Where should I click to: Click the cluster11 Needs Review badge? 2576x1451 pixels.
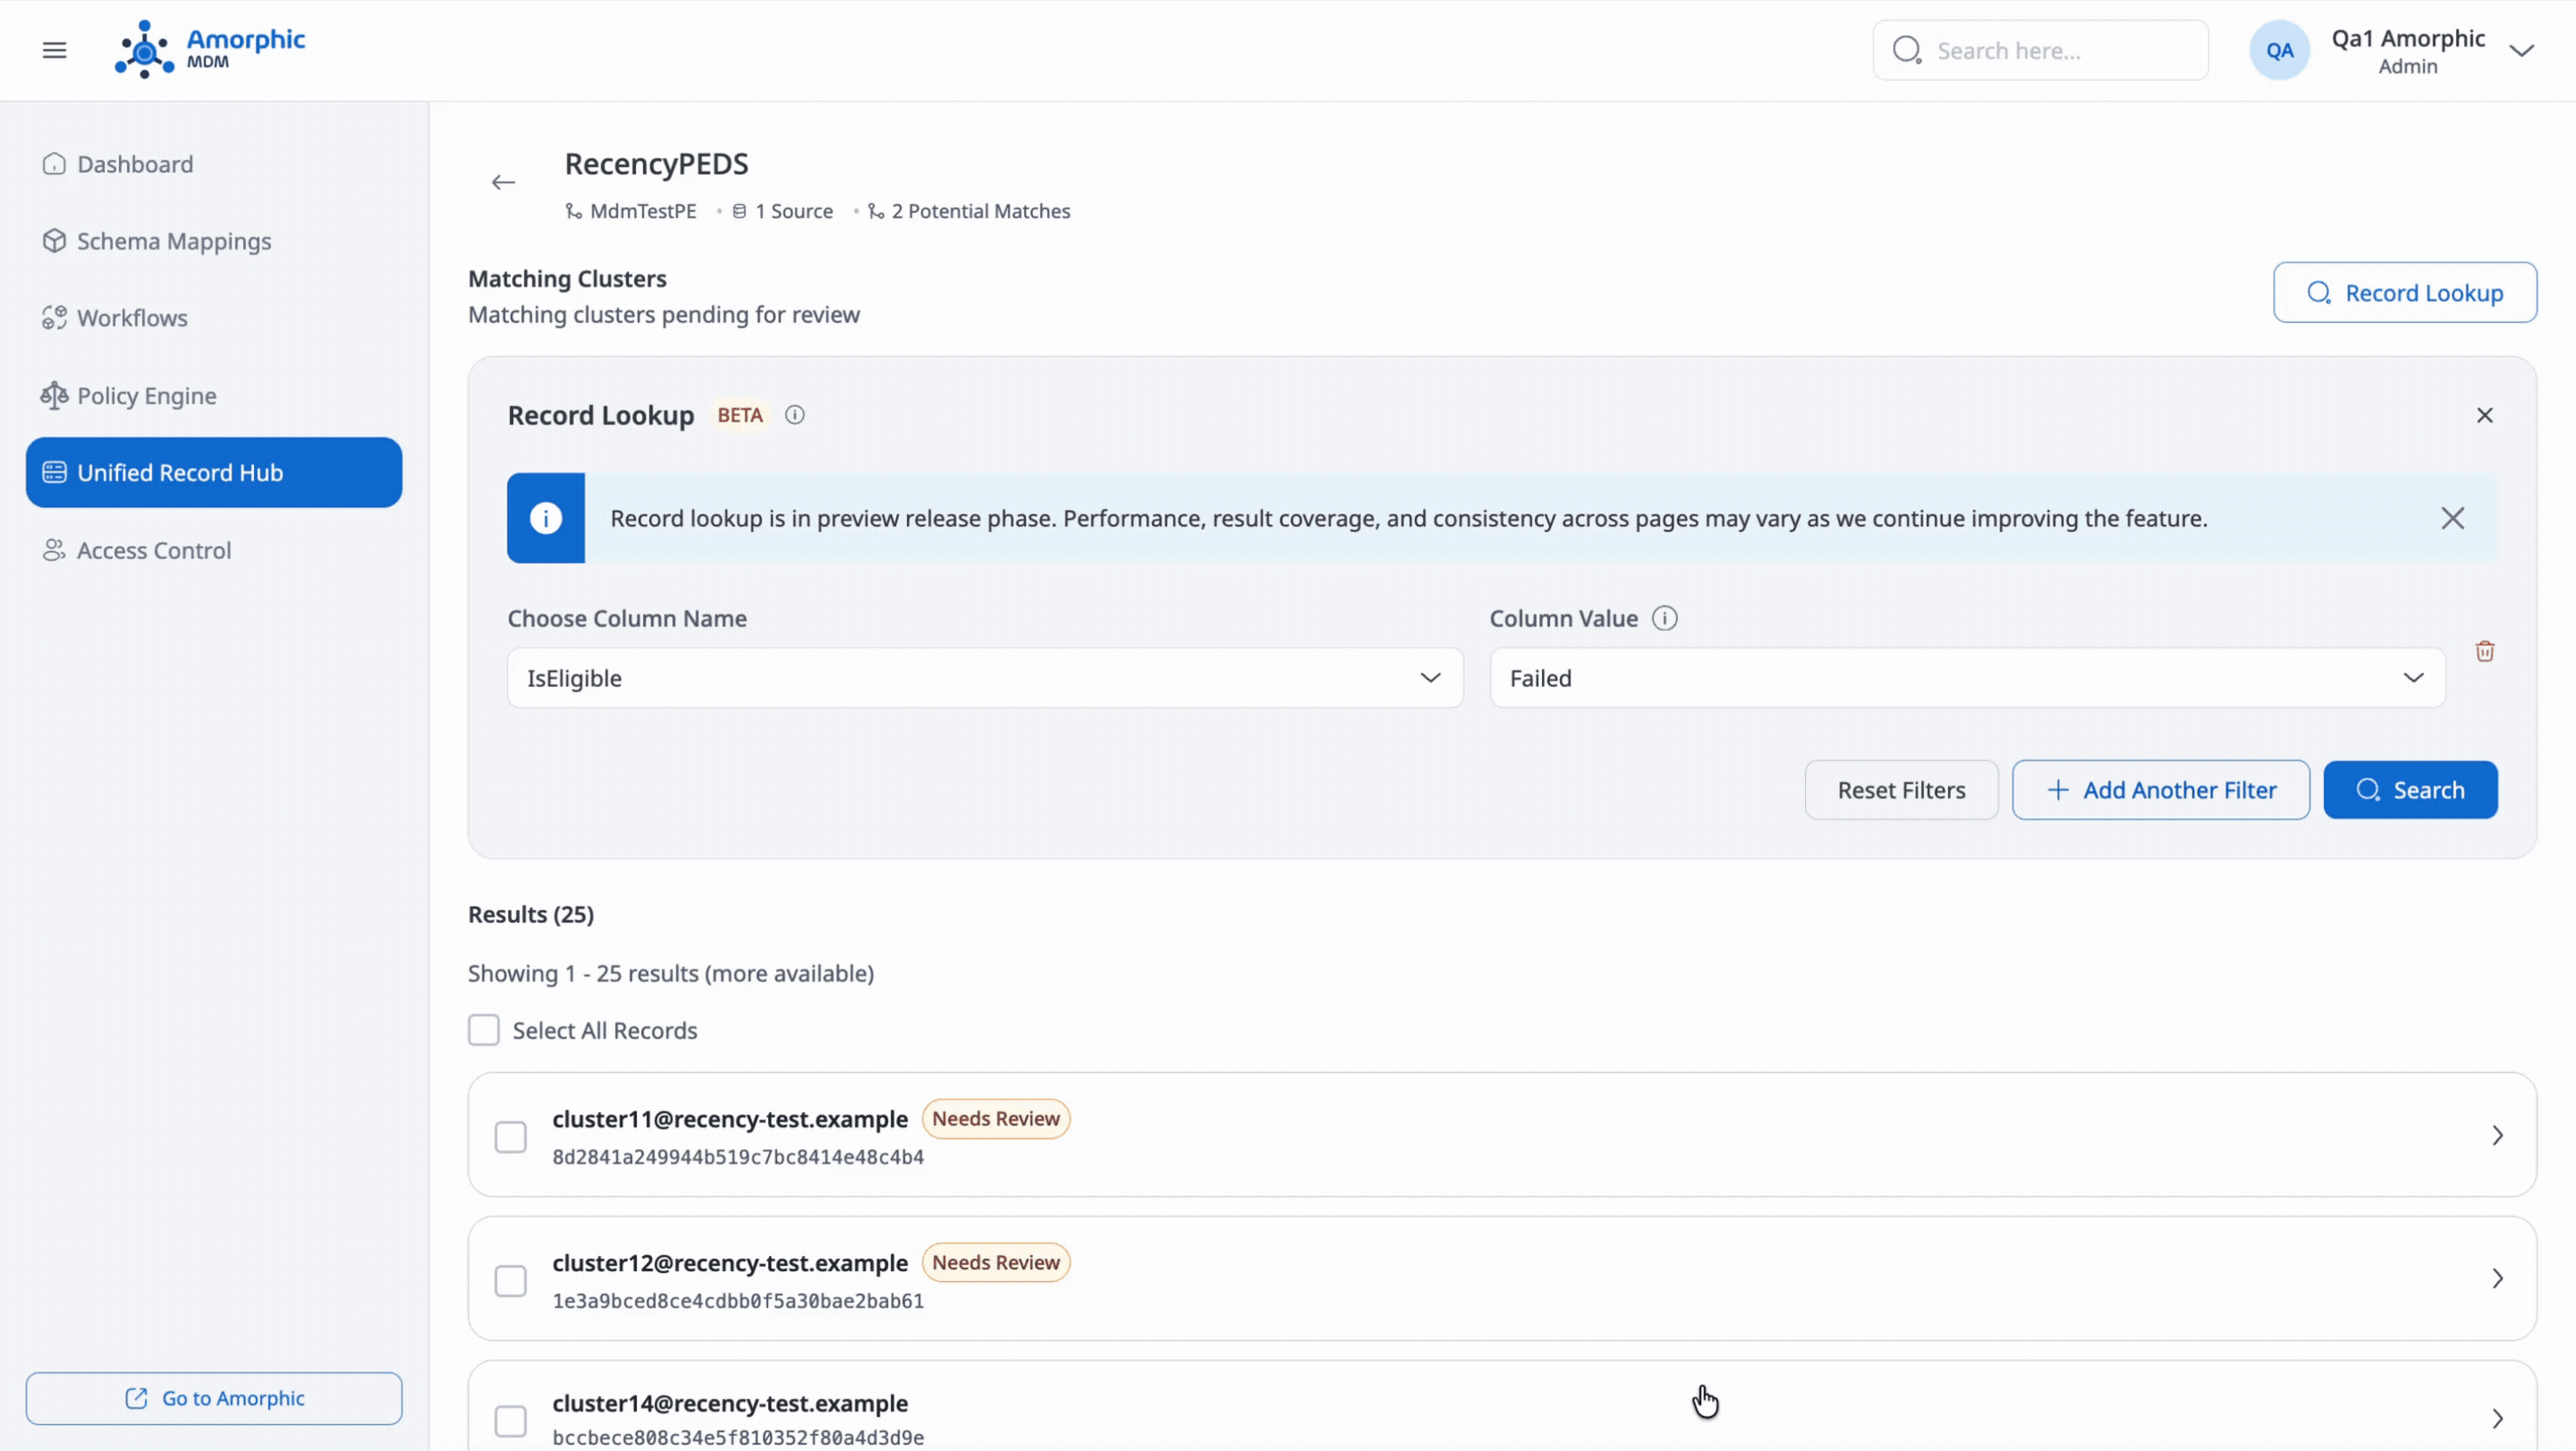point(995,1119)
